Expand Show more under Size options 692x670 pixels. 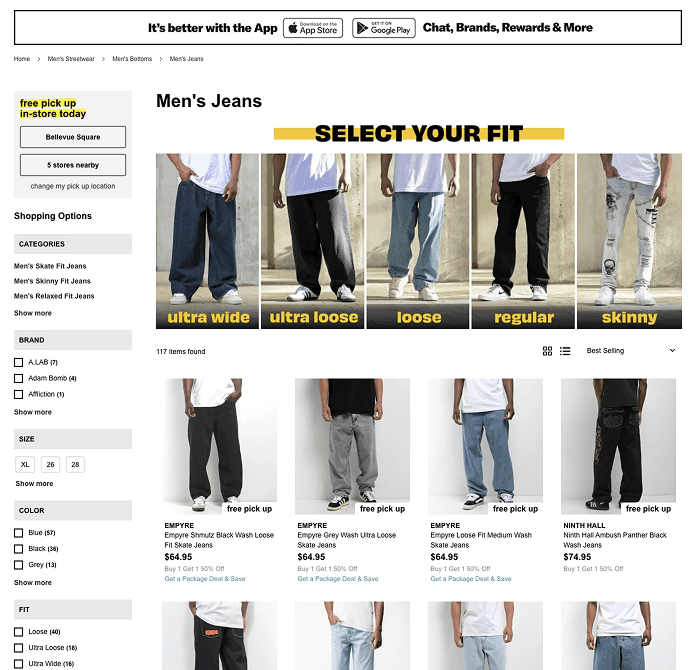coord(34,483)
